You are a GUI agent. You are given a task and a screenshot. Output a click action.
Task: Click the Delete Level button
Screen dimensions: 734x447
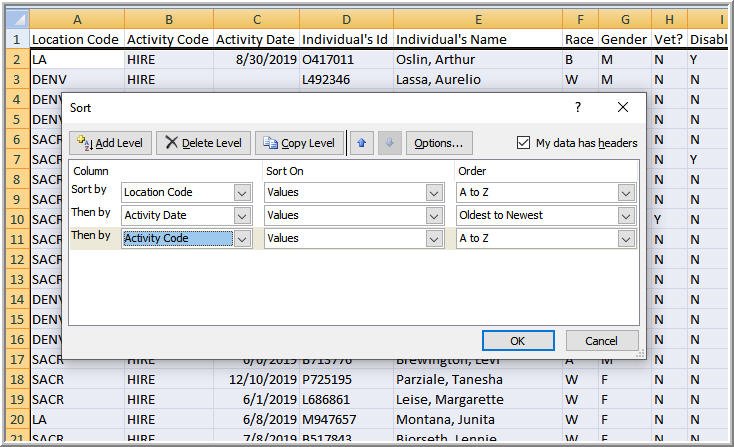point(203,143)
